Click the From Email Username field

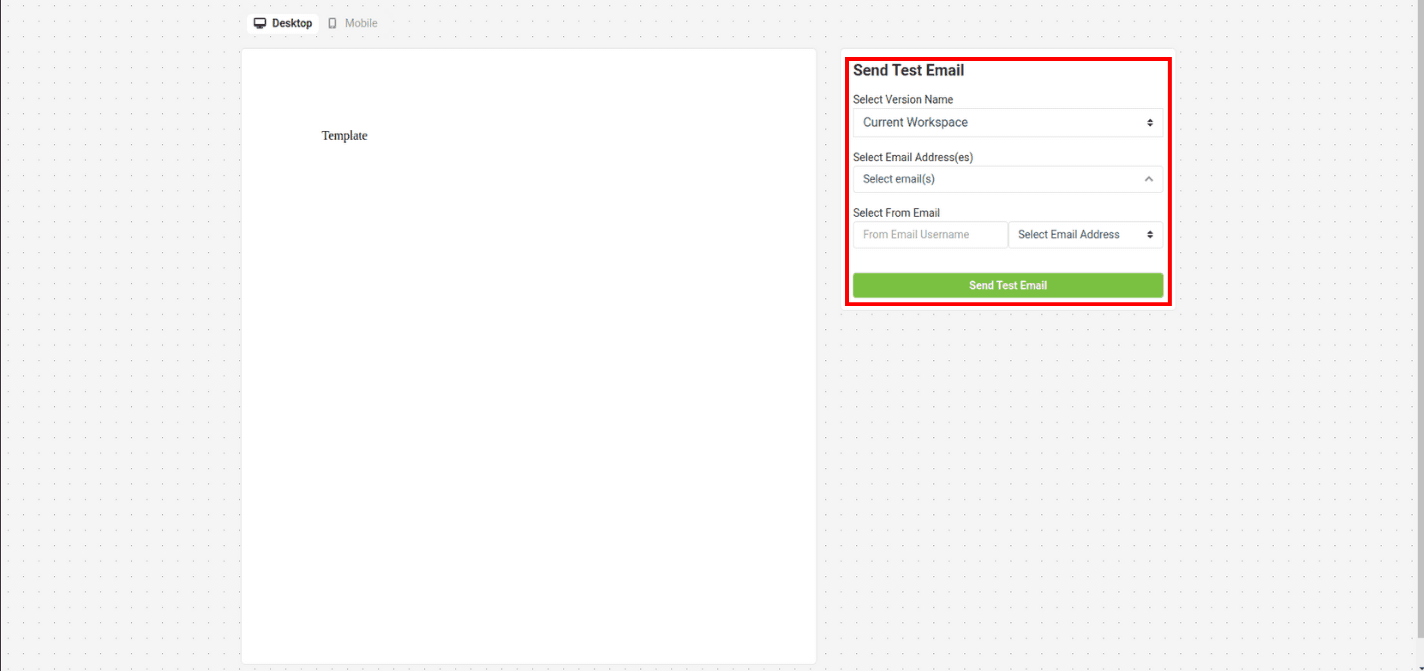(930, 235)
